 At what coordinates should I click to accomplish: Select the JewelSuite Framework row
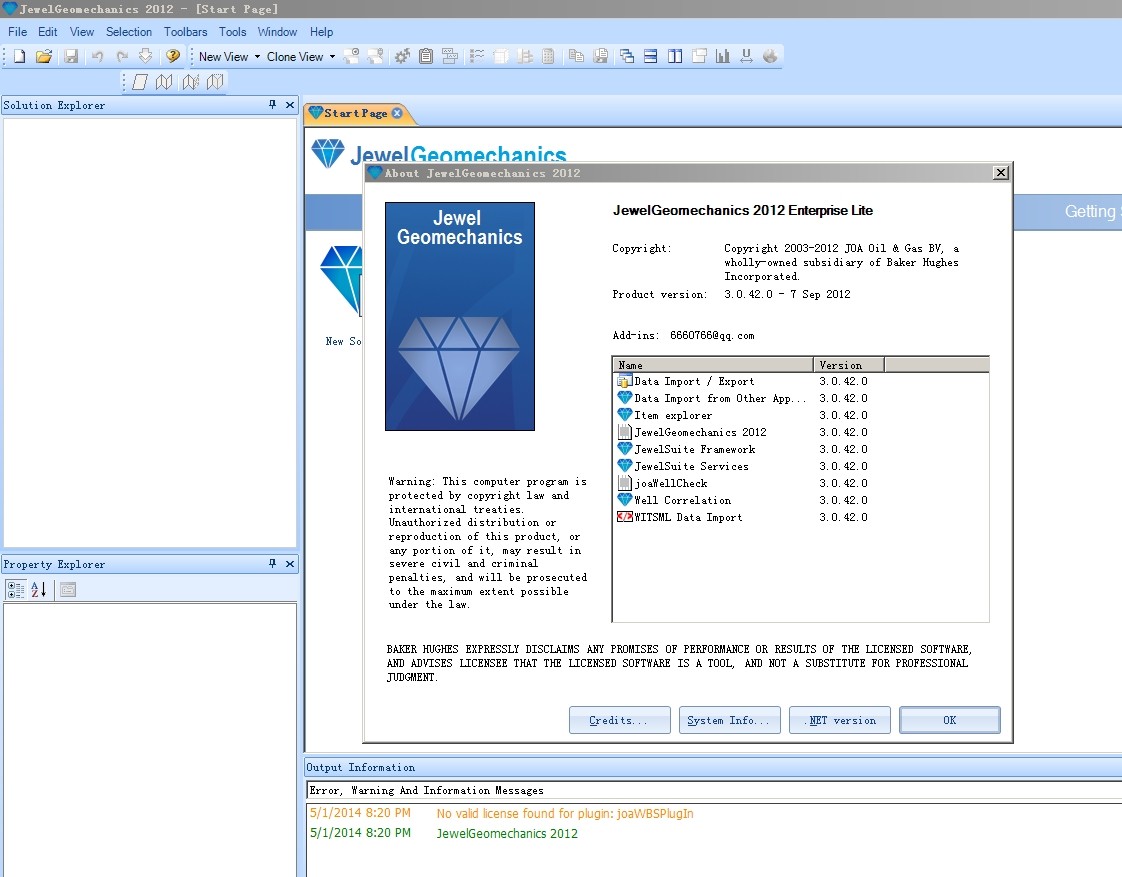click(801, 449)
